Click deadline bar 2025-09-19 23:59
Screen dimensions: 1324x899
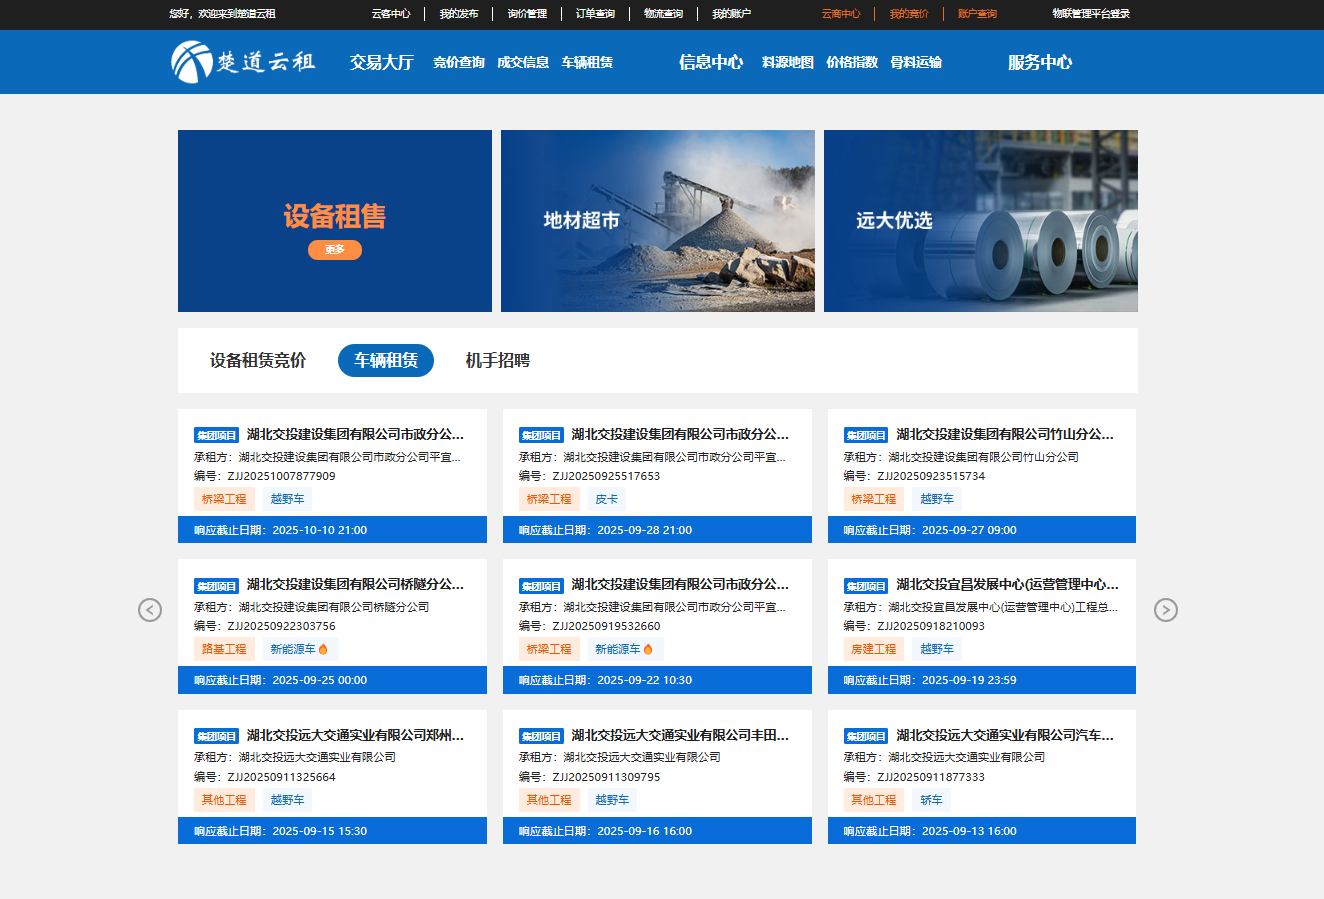pyautogui.click(x=982, y=680)
